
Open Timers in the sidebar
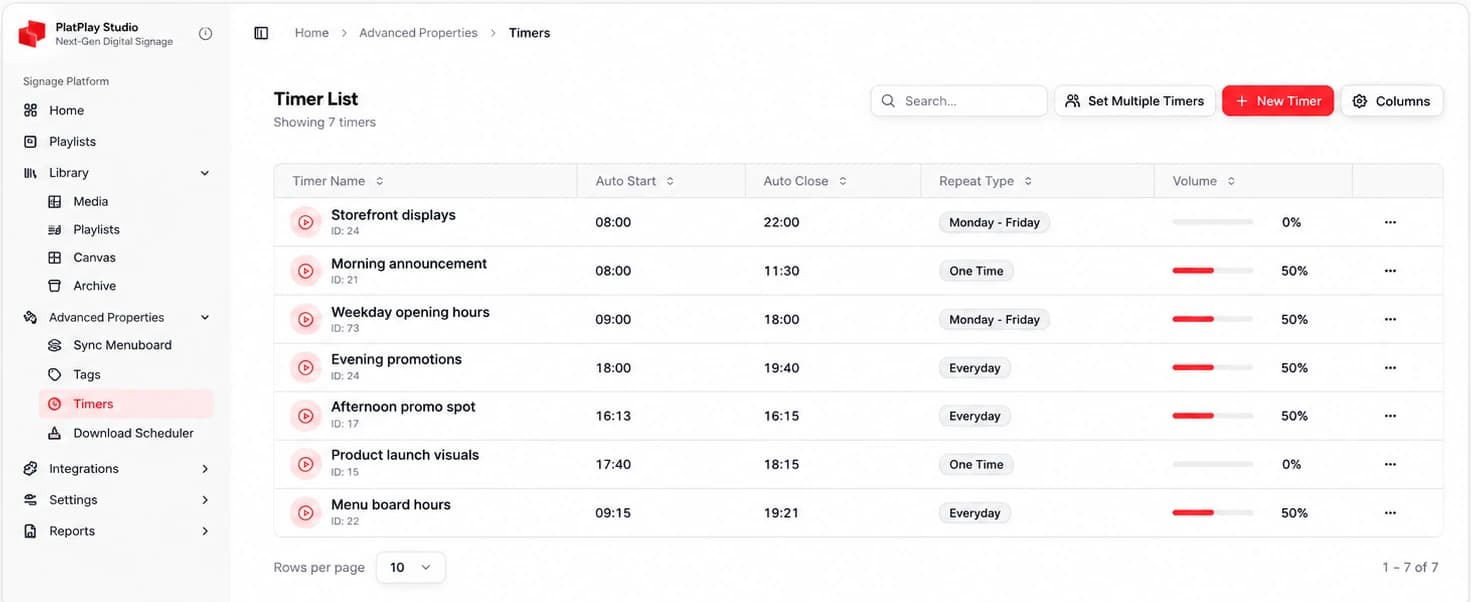(126, 404)
